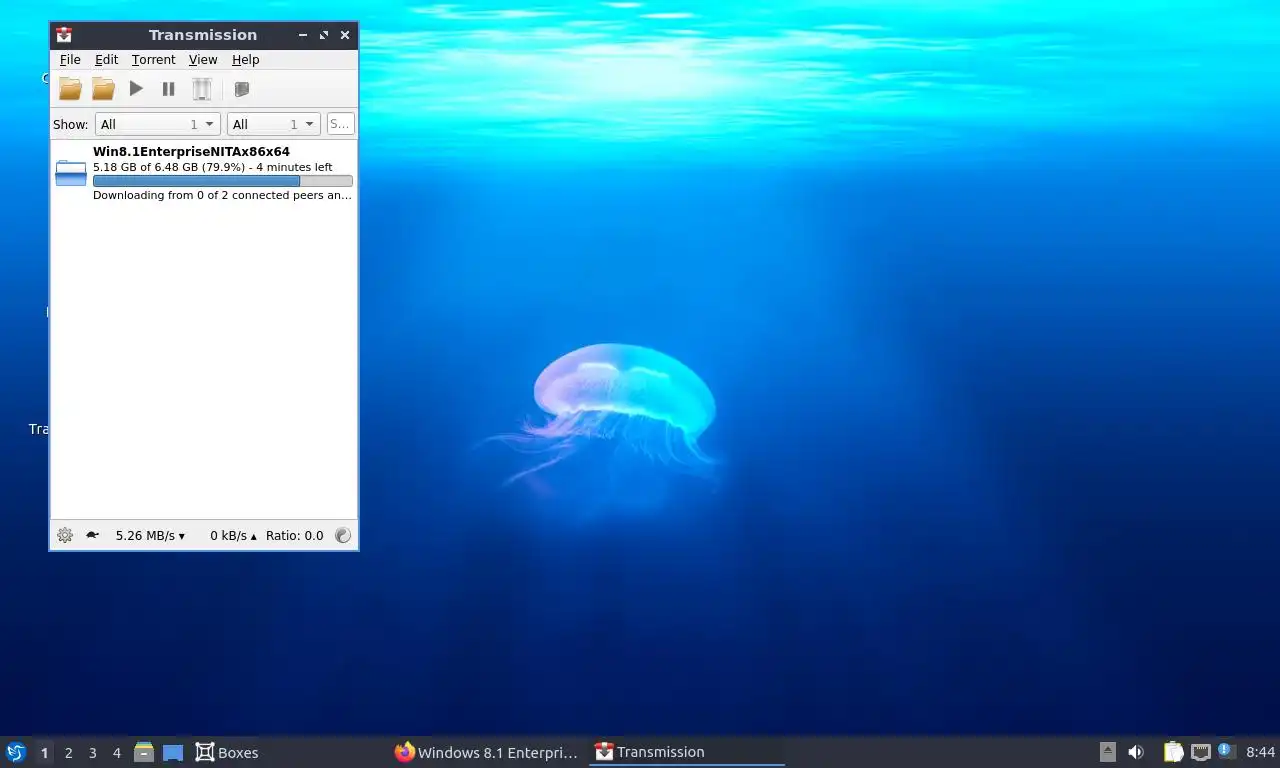Pause the torrent using the pause icon
This screenshot has width=1280, height=768.
pos(169,89)
